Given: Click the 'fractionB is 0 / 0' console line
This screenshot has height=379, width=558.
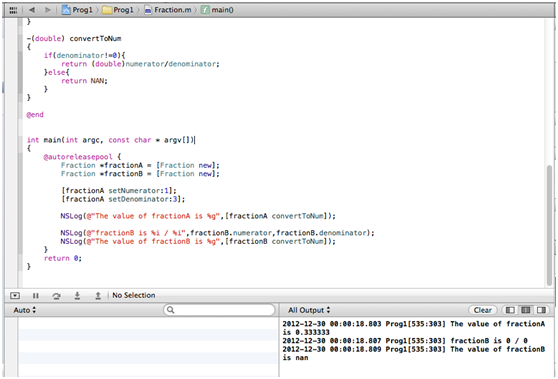Looking at the screenshot, I should point(405,341).
